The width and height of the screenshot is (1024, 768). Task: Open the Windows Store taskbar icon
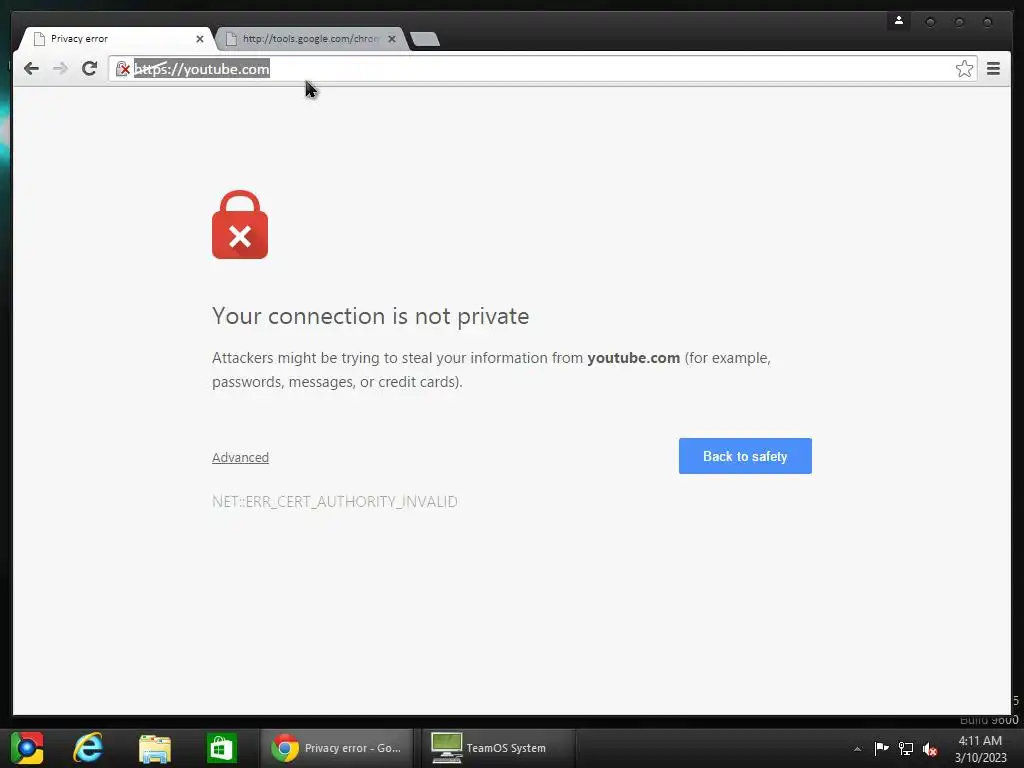pos(221,748)
